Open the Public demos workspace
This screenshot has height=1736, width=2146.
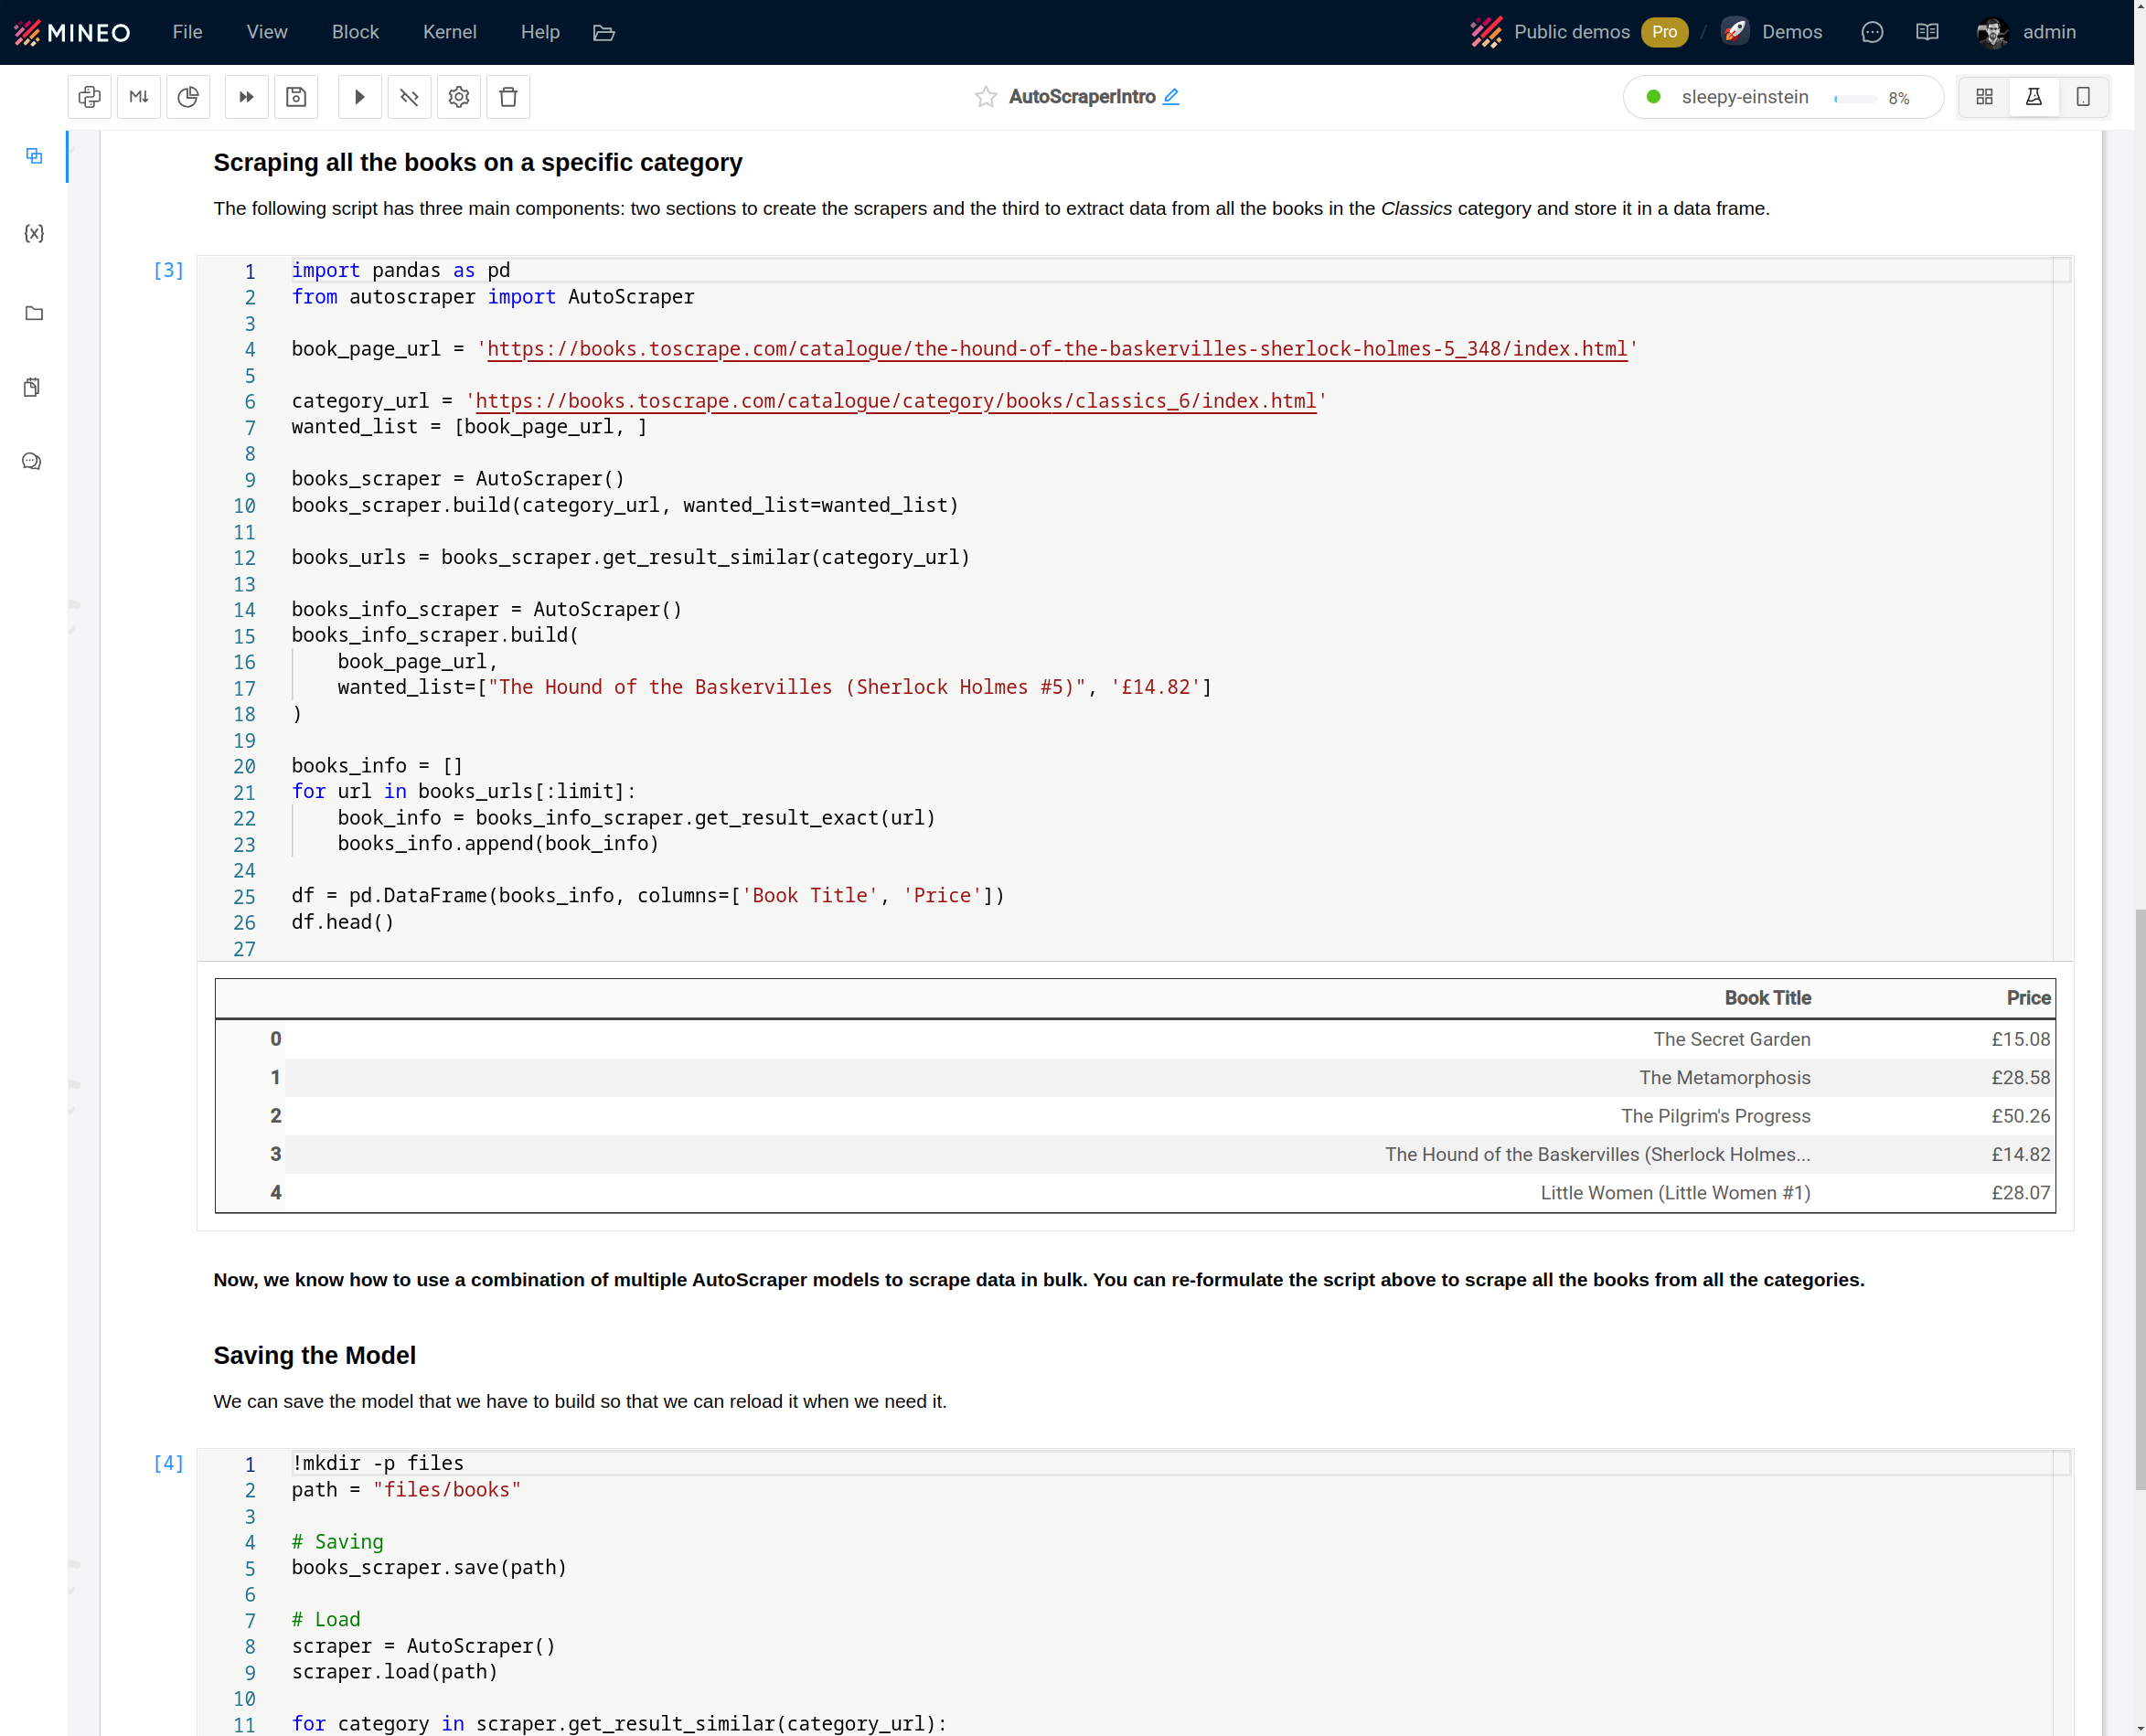tap(1550, 32)
